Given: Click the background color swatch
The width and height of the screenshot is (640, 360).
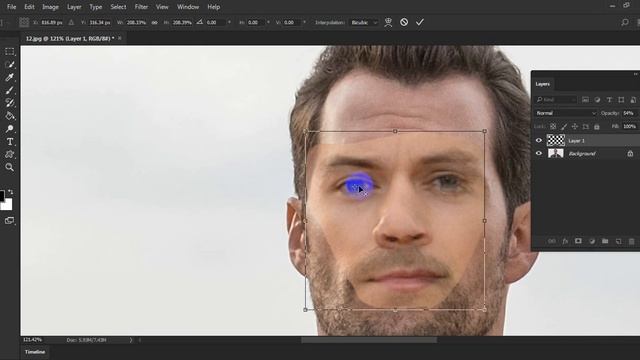Looking at the screenshot, I should [8, 205].
